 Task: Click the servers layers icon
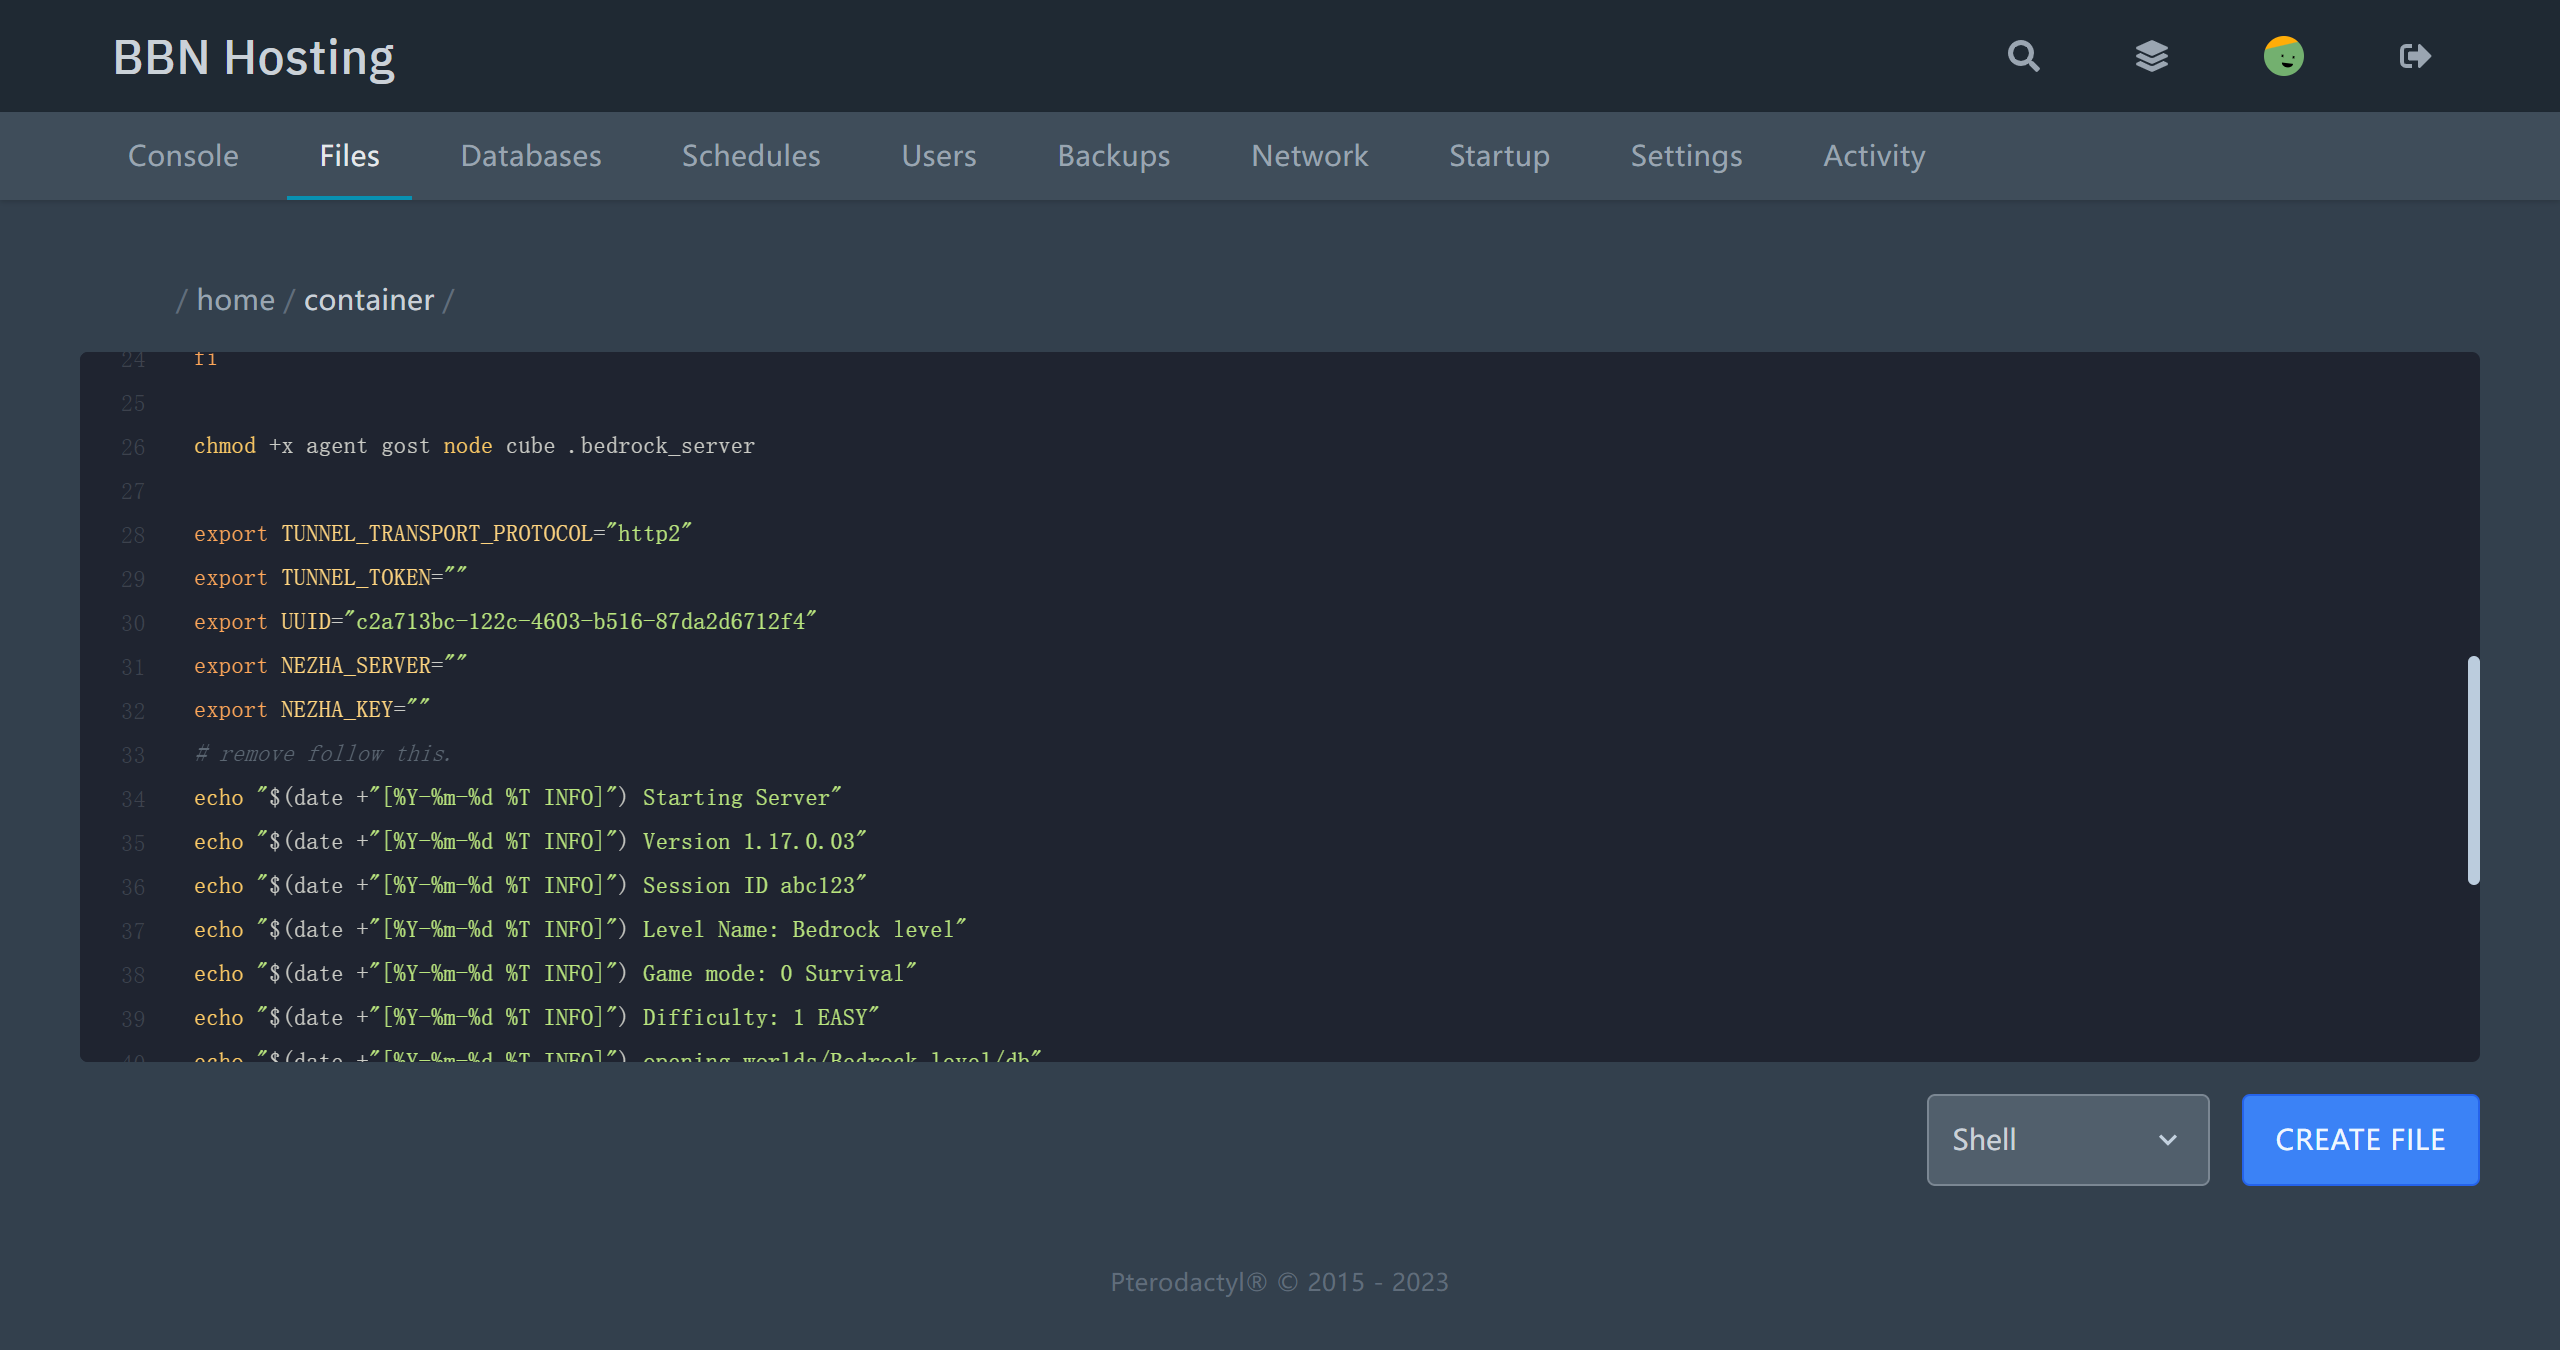pyautogui.click(x=2151, y=56)
